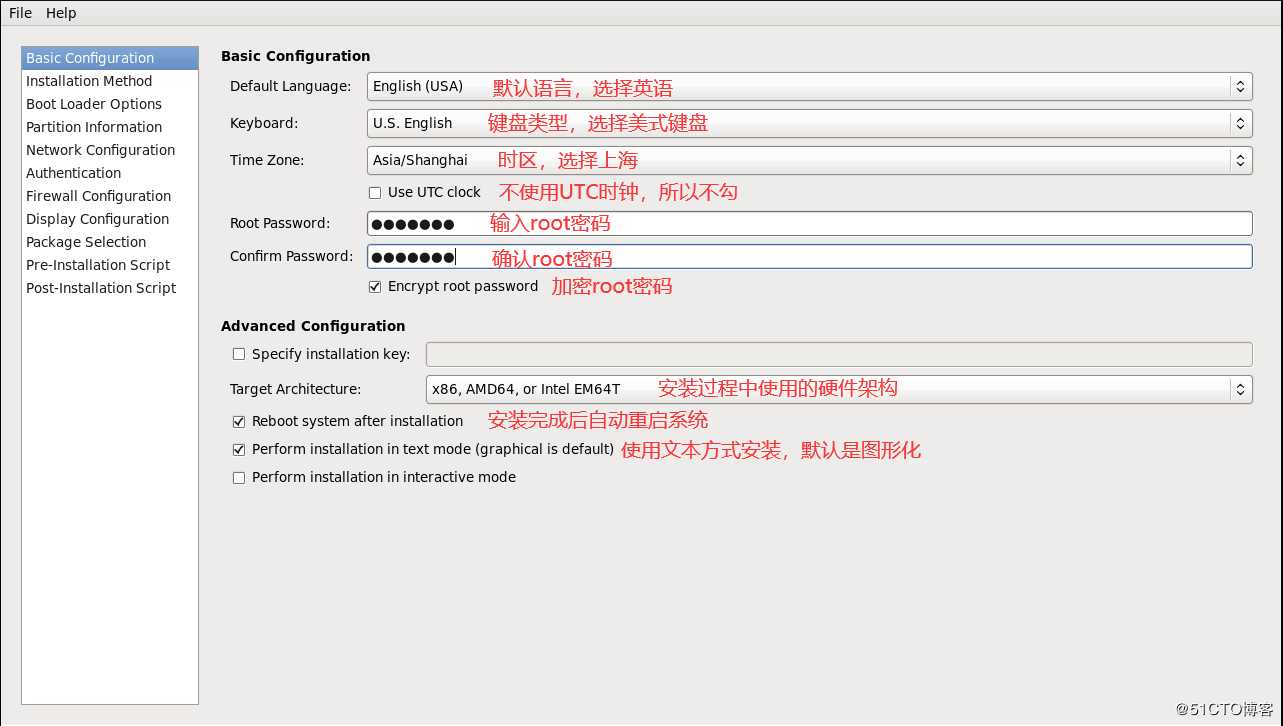Open the Pre-Installation Script section

[x=110, y=265]
